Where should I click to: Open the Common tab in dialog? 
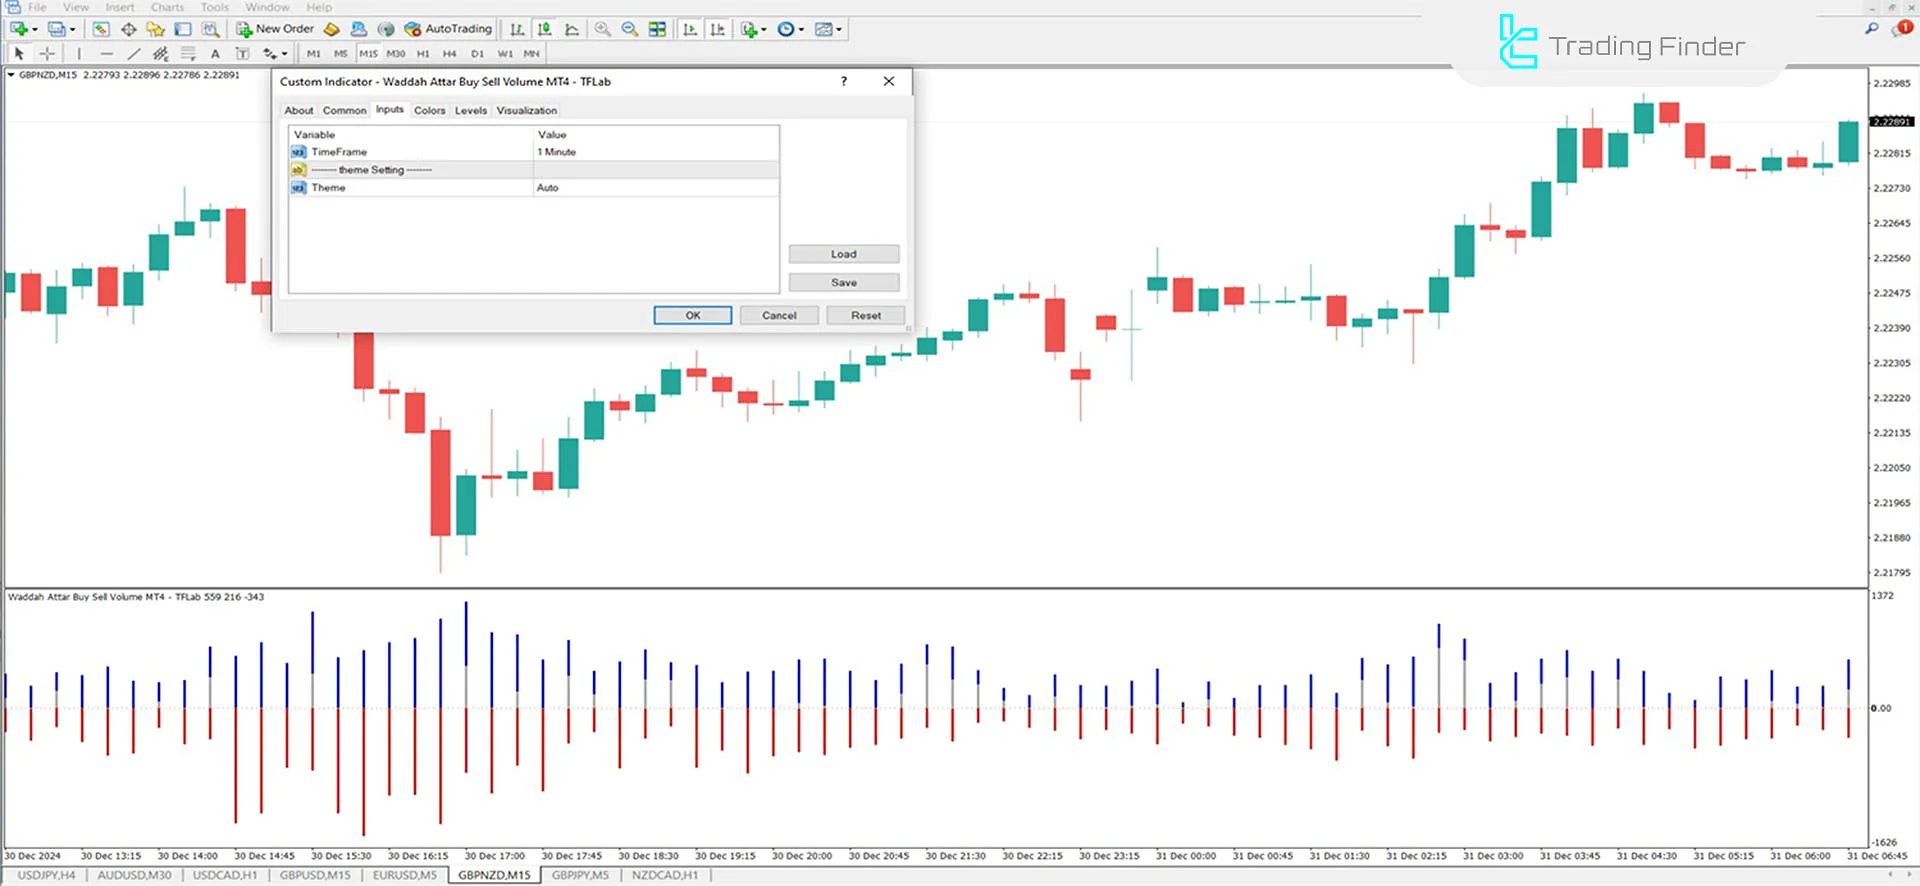[345, 111]
